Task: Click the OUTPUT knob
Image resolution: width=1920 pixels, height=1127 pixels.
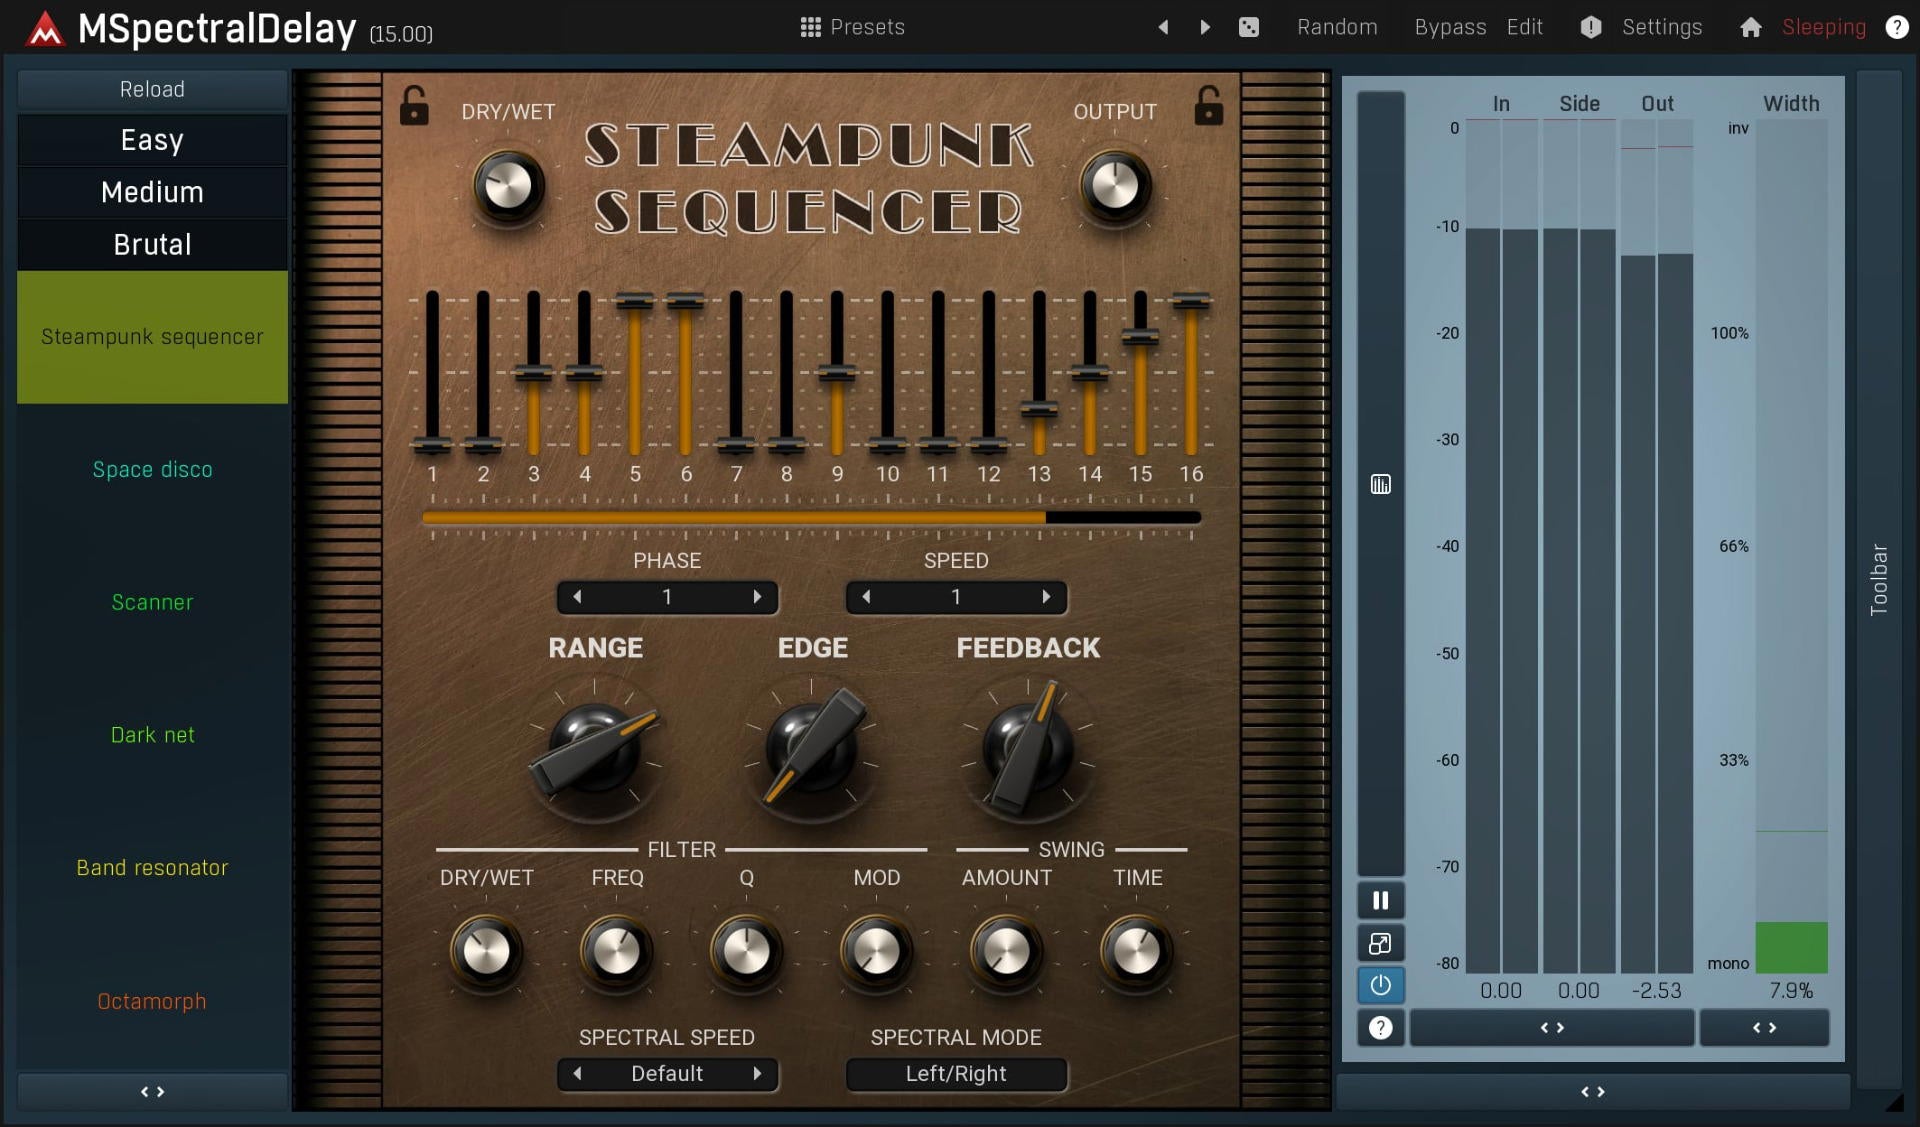Action: [1115, 186]
